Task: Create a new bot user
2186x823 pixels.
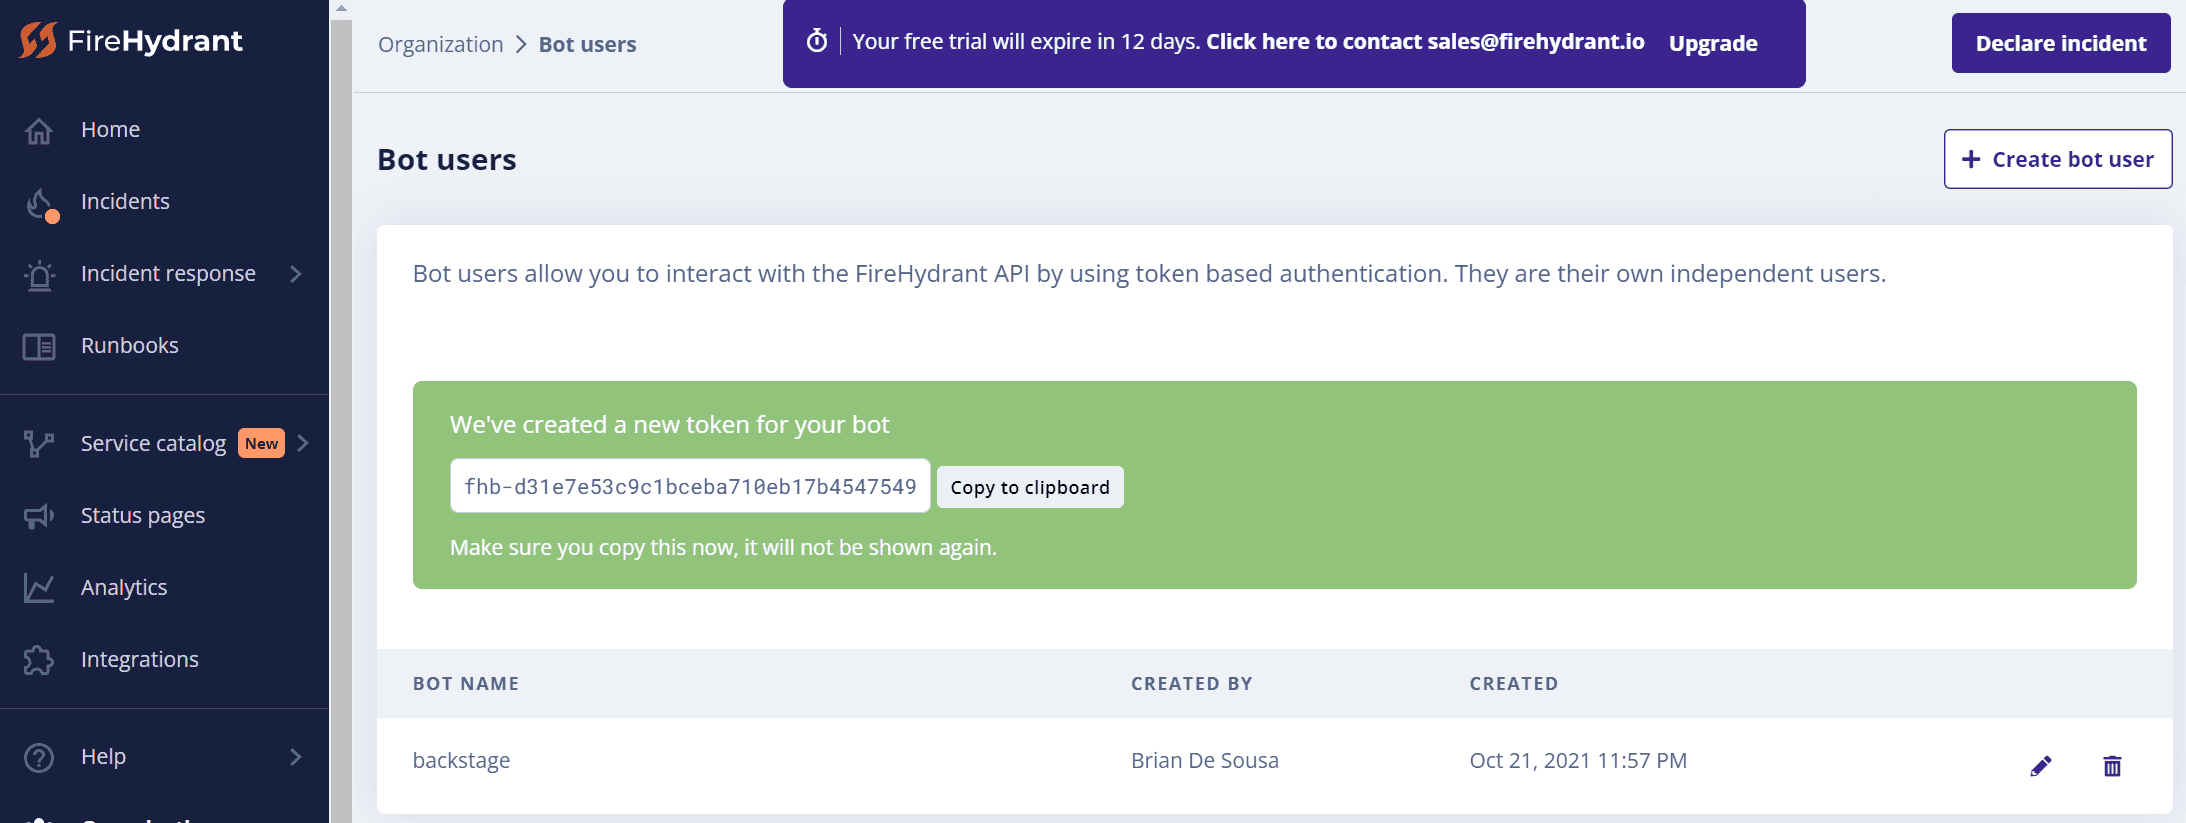Action: (2058, 159)
